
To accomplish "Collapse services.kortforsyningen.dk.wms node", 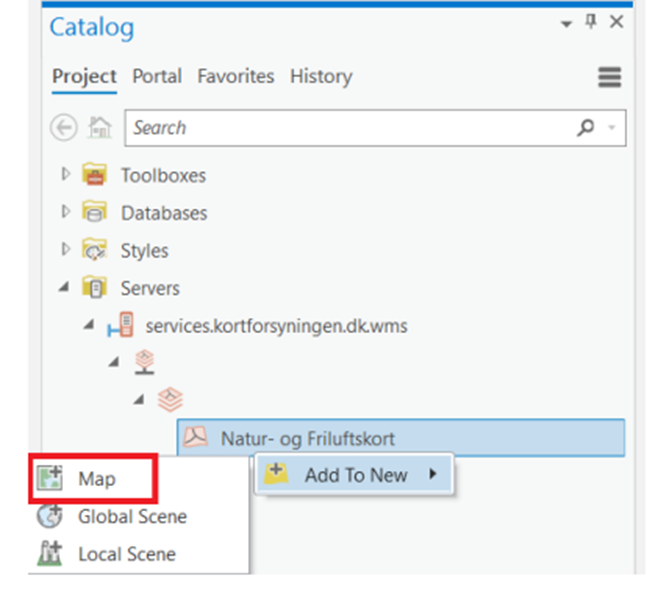I will (x=89, y=324).
